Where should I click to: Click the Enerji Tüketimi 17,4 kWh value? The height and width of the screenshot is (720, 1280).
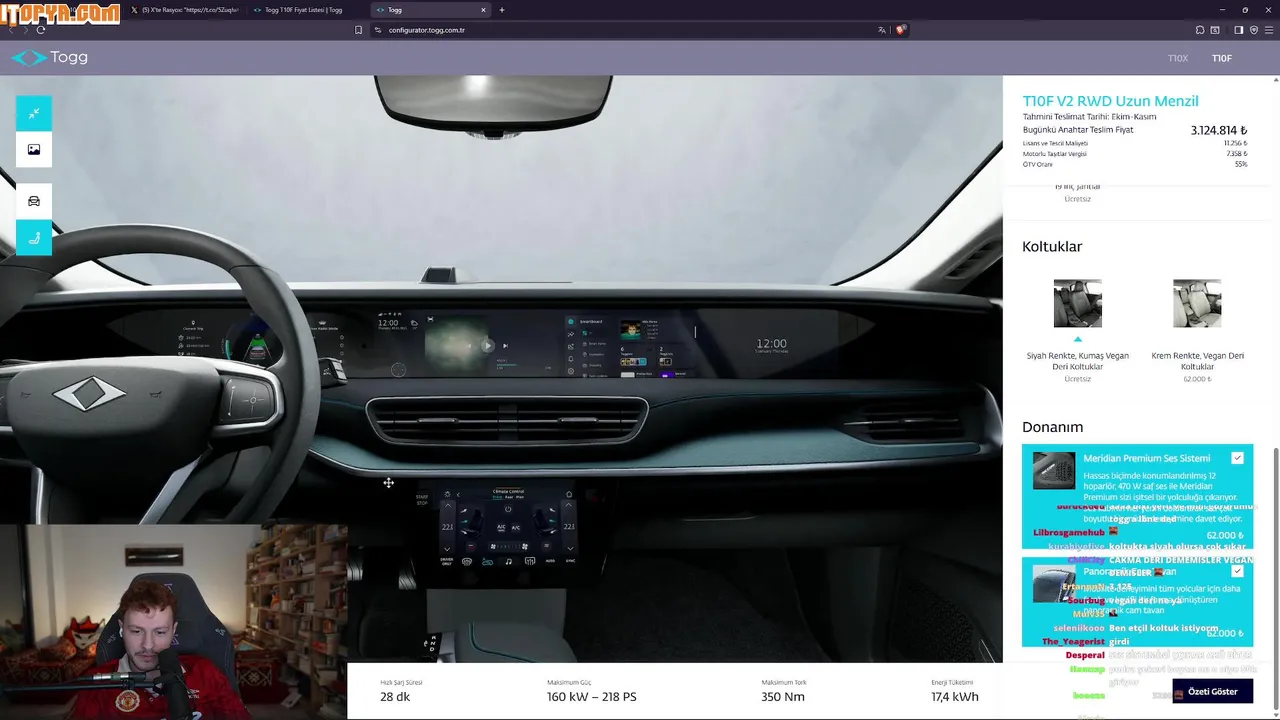pyautogui.click(x=955, y=697)
